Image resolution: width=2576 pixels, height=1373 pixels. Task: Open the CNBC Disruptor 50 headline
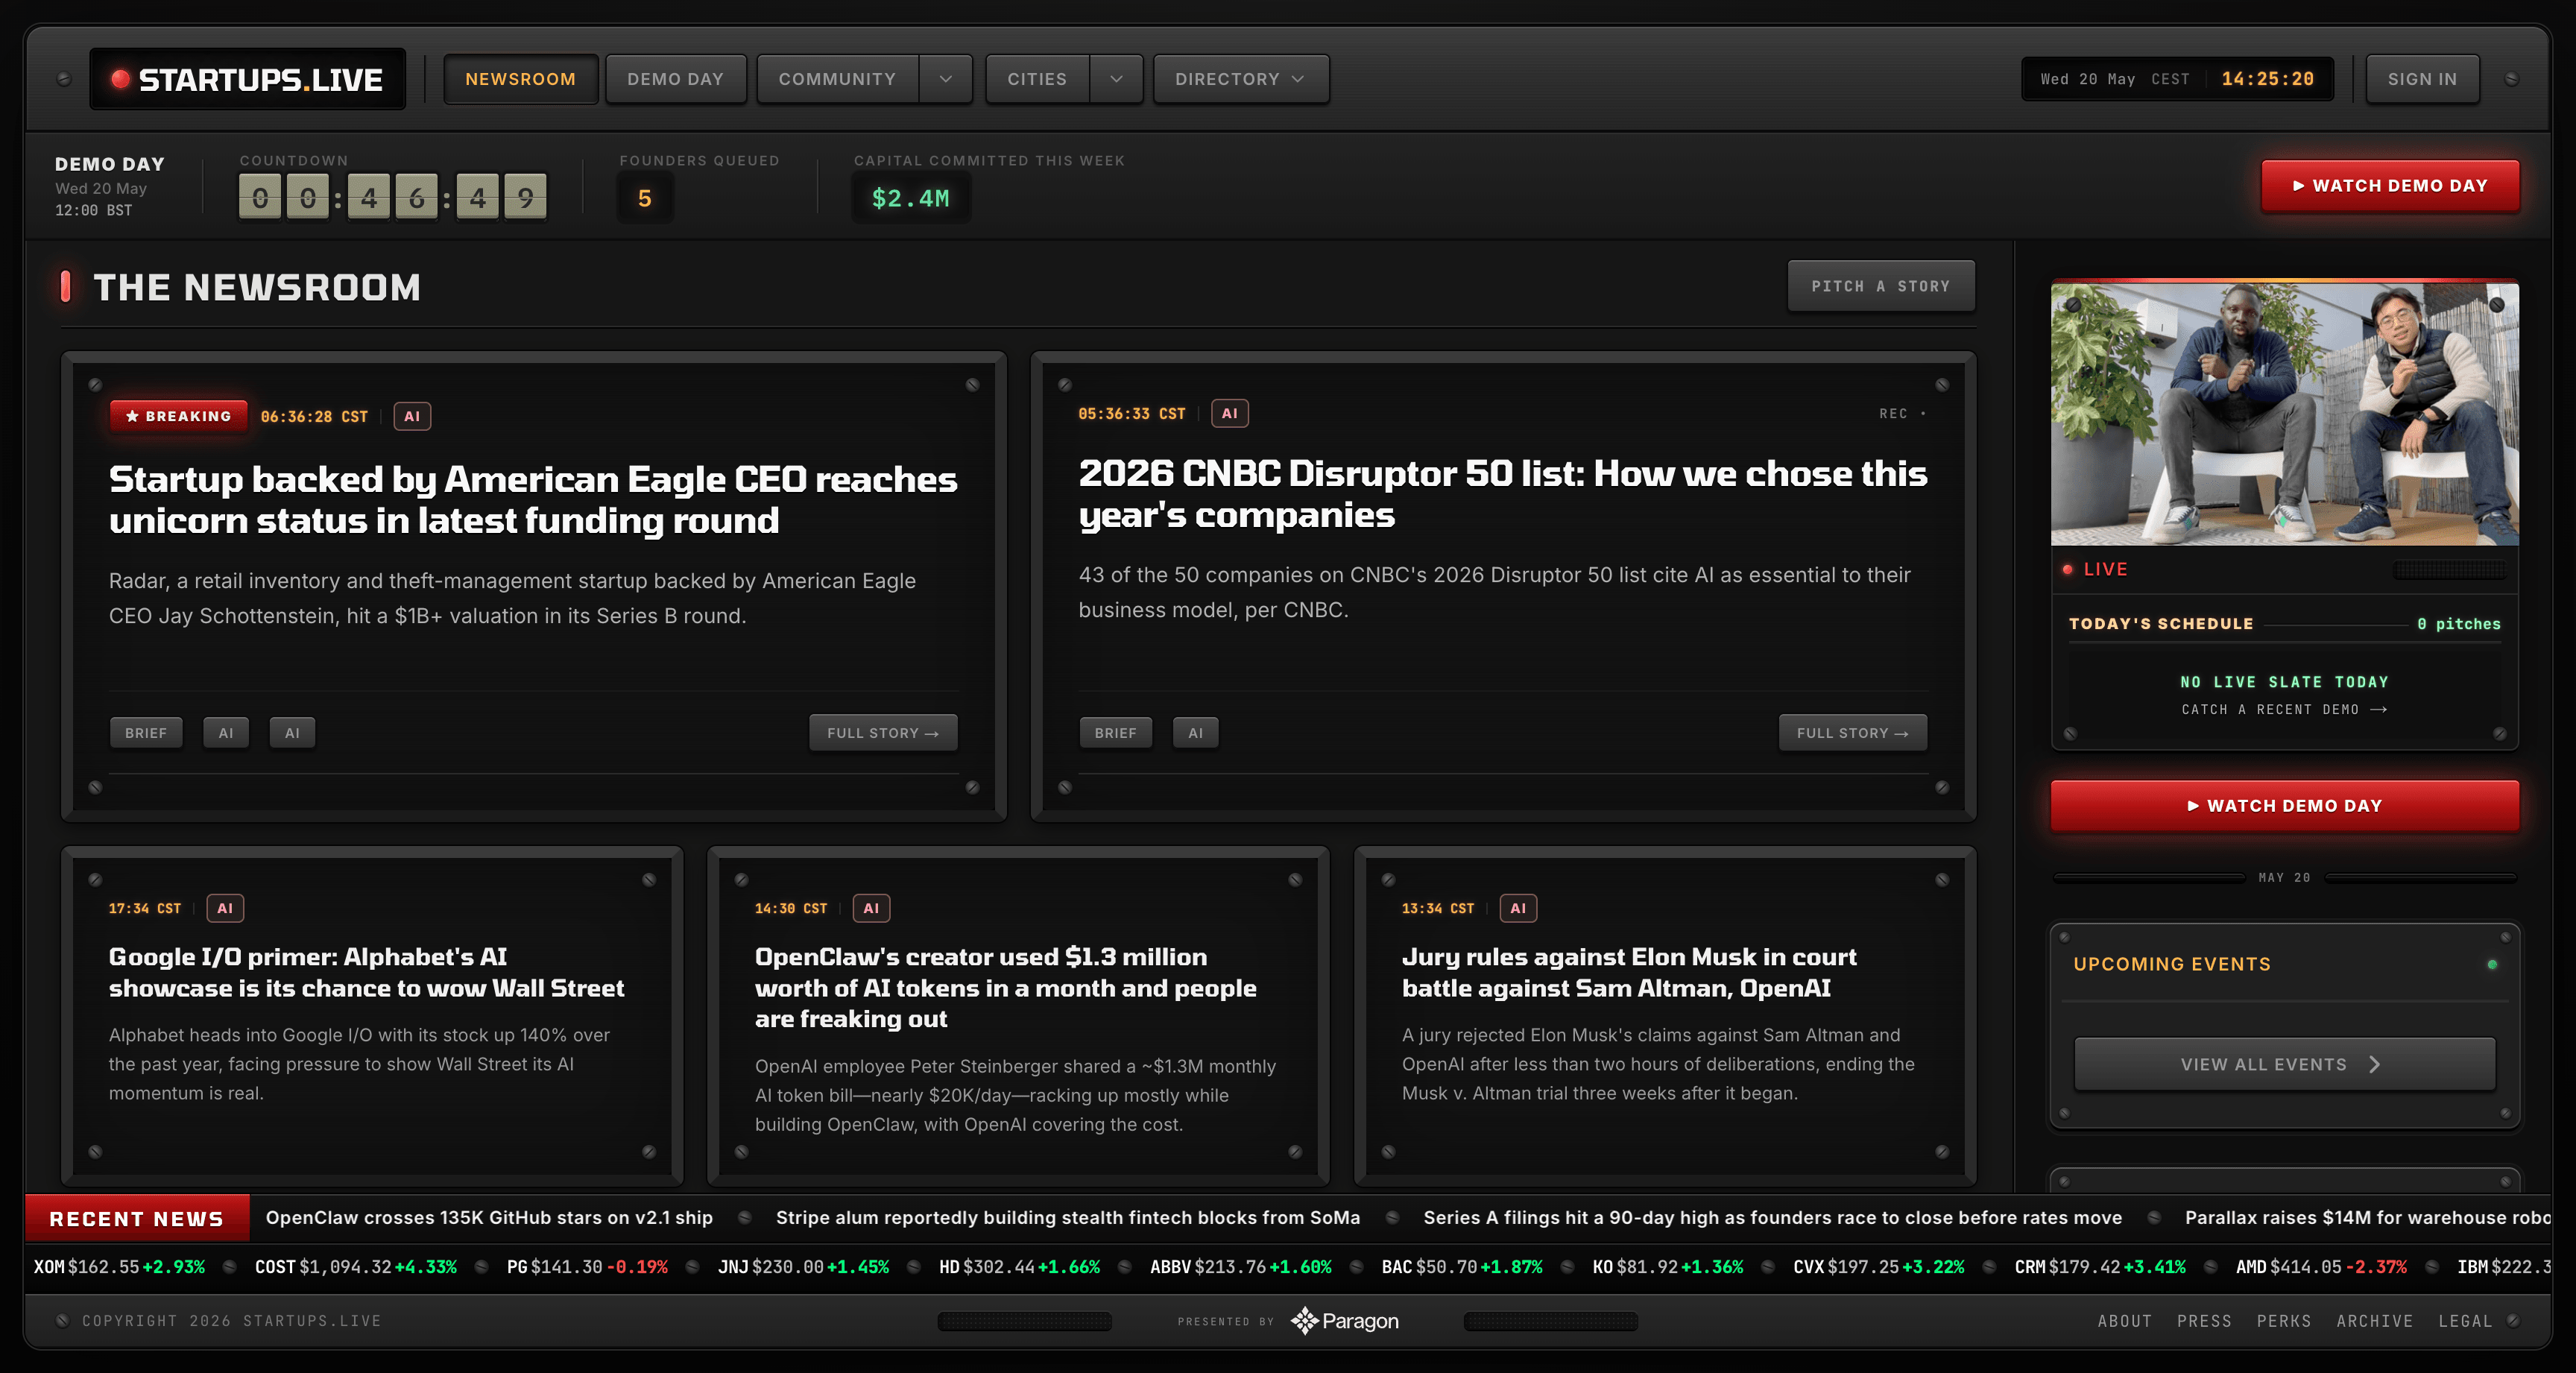point(1503,494)
